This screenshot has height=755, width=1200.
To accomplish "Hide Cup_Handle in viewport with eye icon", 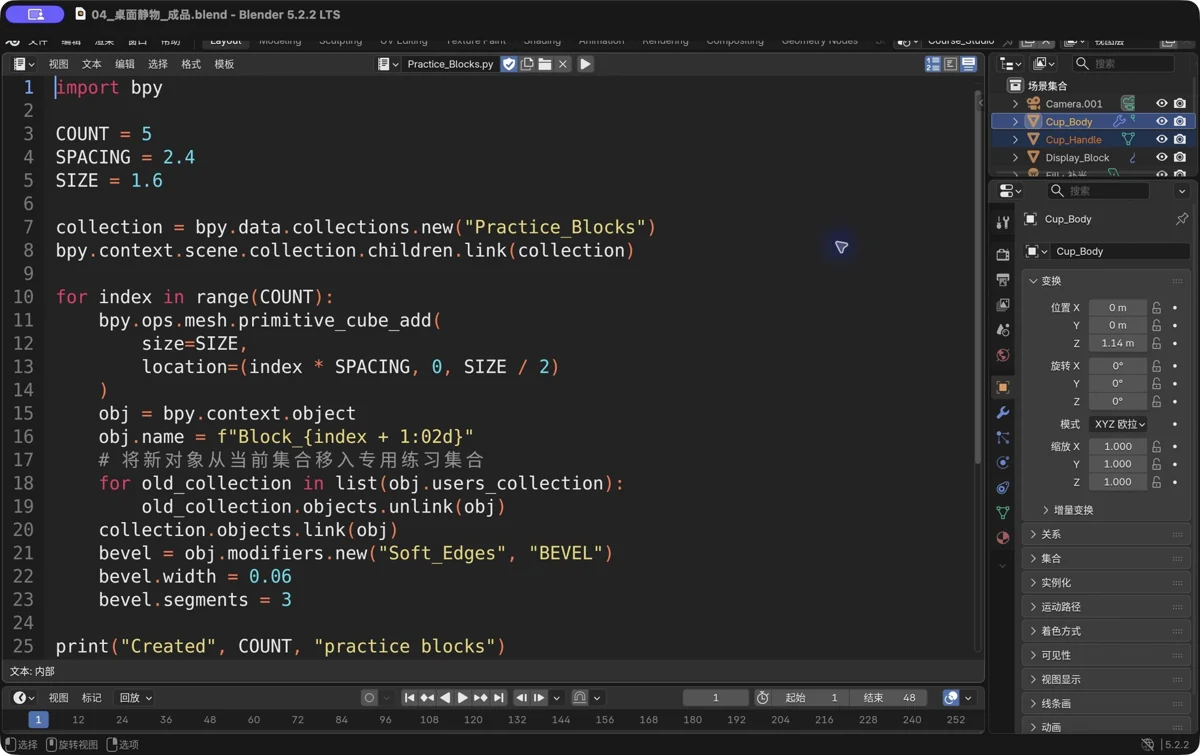I will pos(1162,140).
